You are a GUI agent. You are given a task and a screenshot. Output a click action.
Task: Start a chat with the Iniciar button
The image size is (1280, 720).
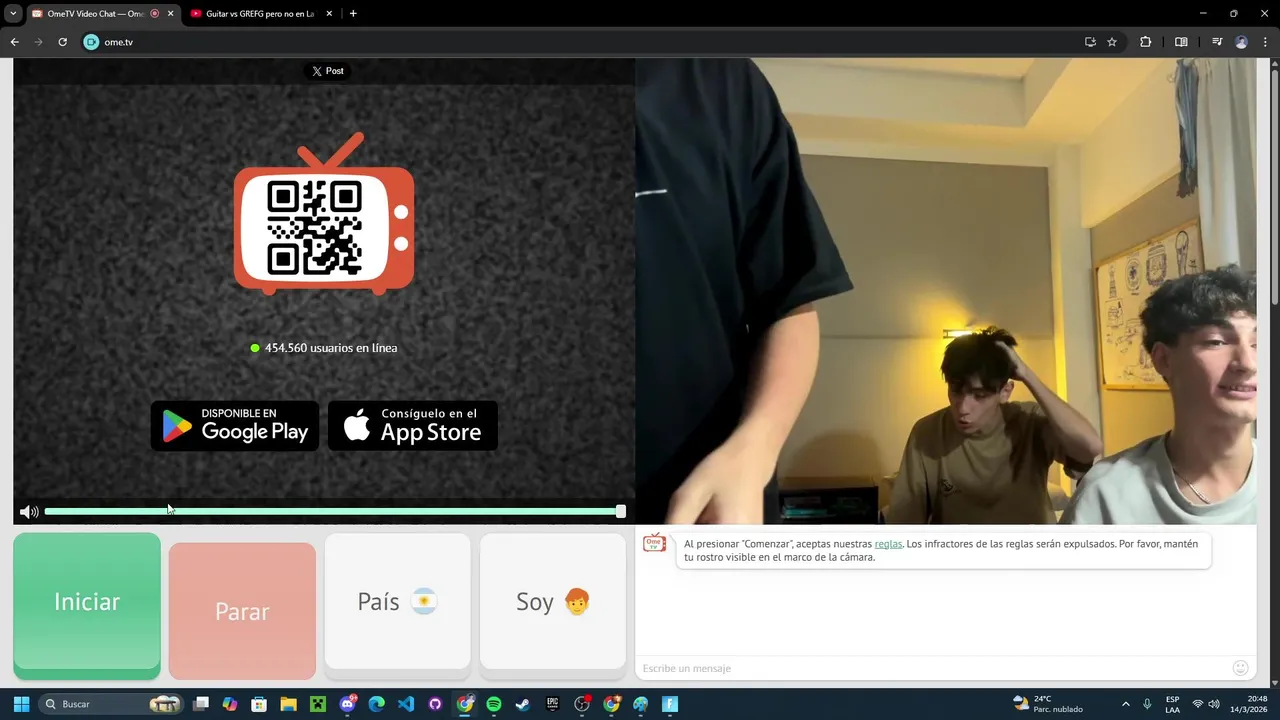87,603
